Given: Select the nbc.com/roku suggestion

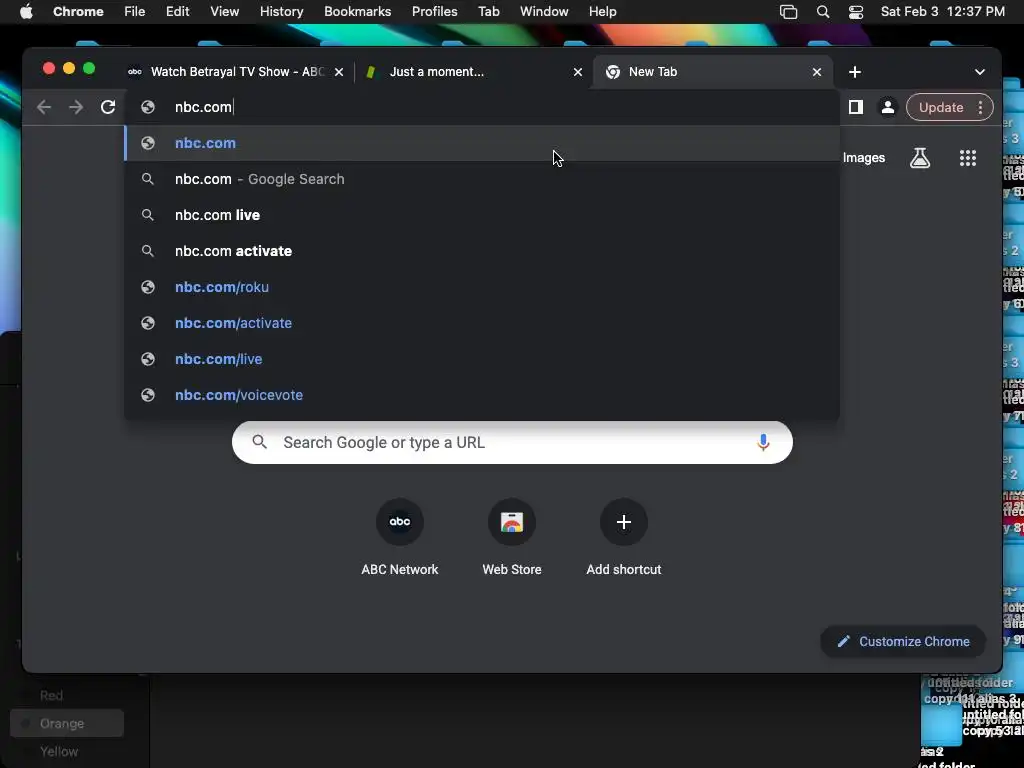Looking at the screenshot, I should pos(482,287).
